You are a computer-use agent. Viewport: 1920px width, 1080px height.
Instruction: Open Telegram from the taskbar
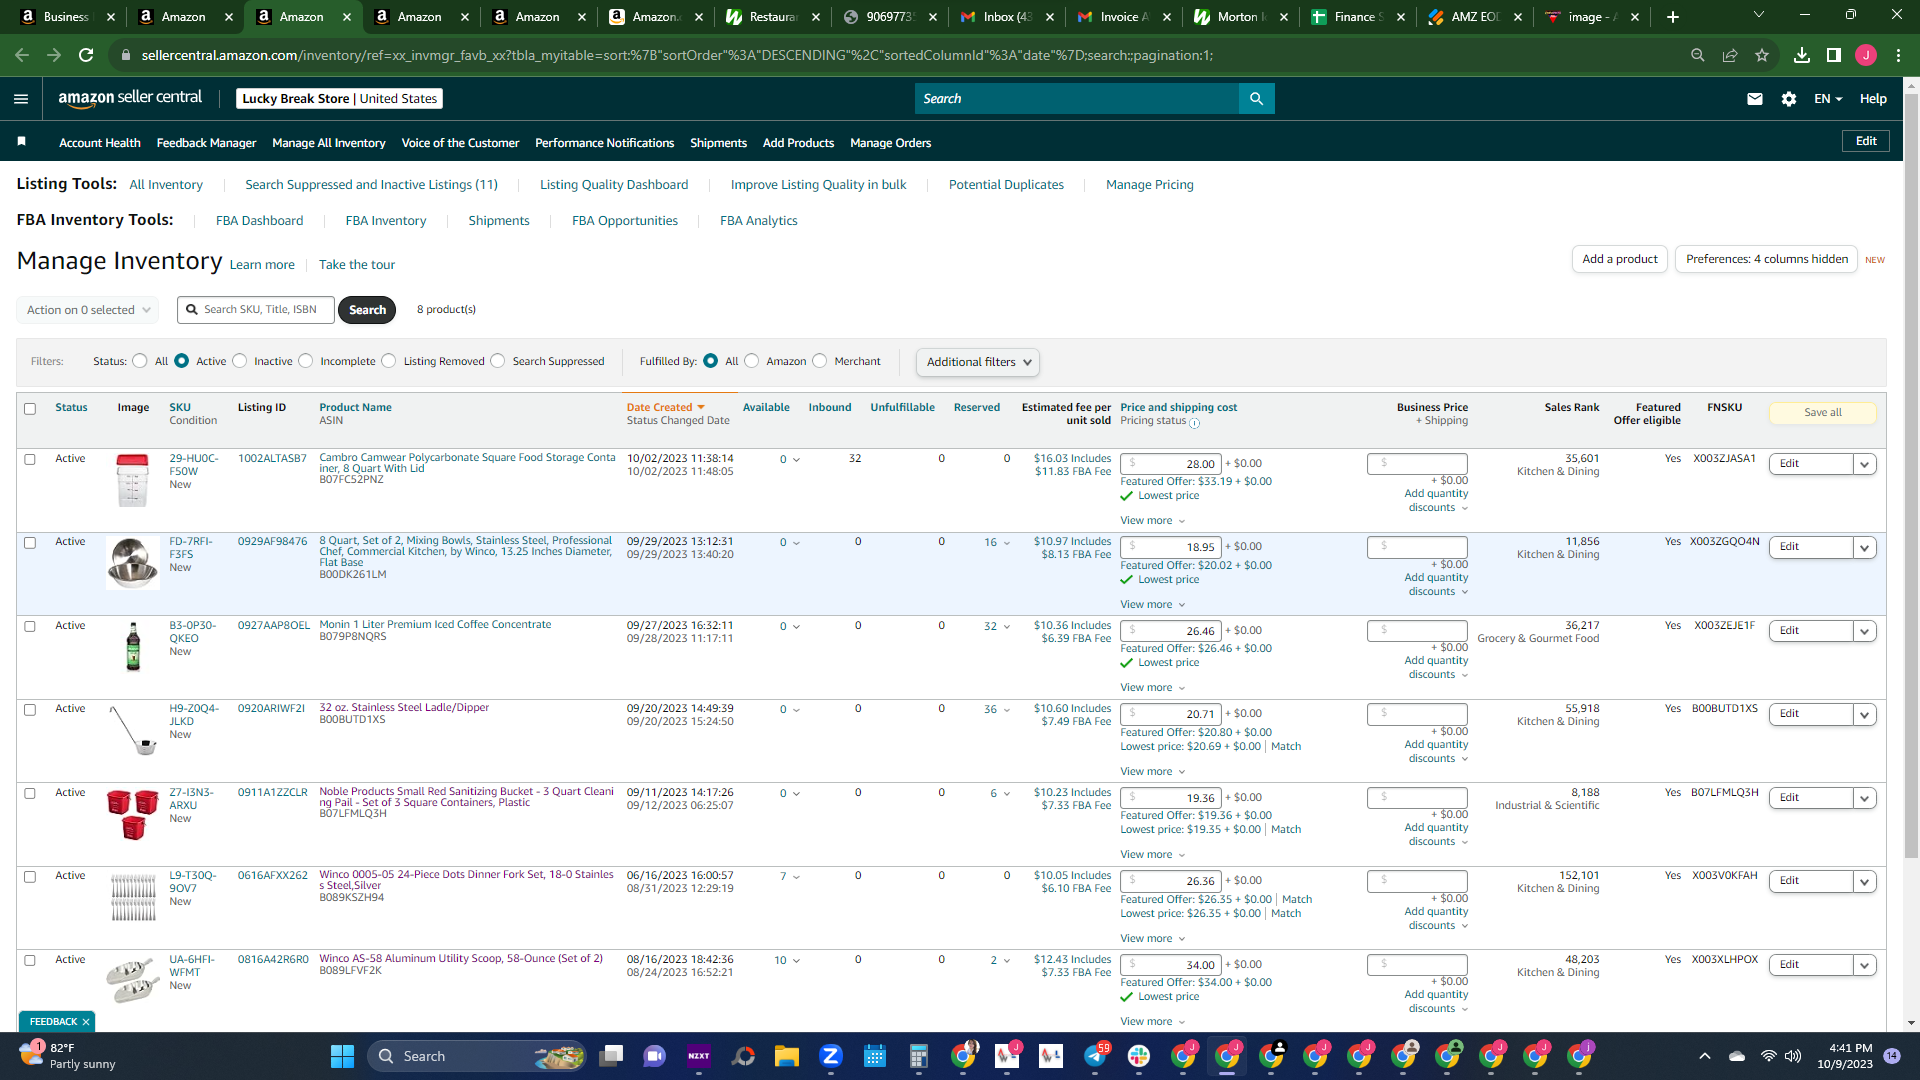point(1096,1056)
